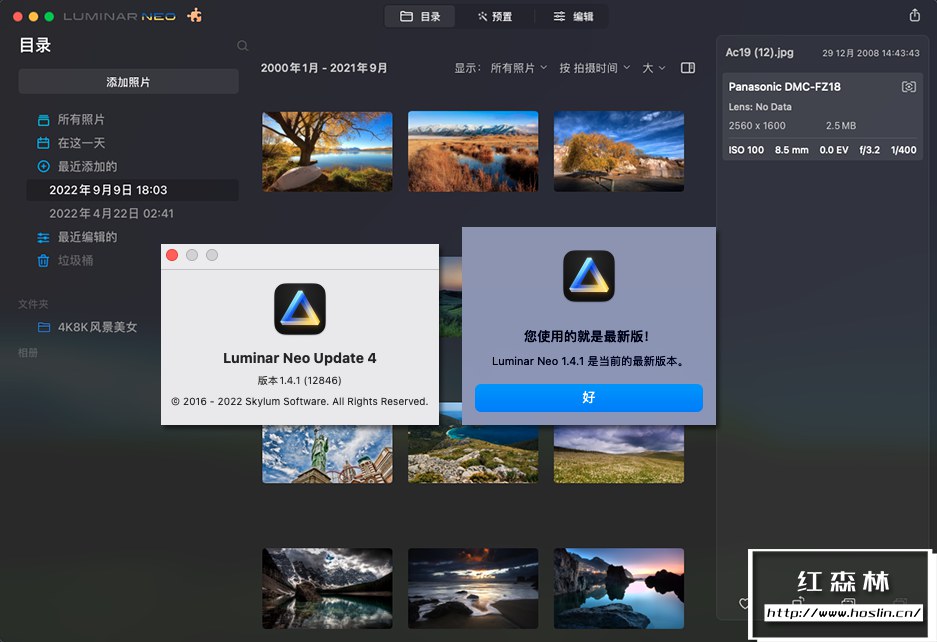Switch to the 编辑 edit tab

572,17
